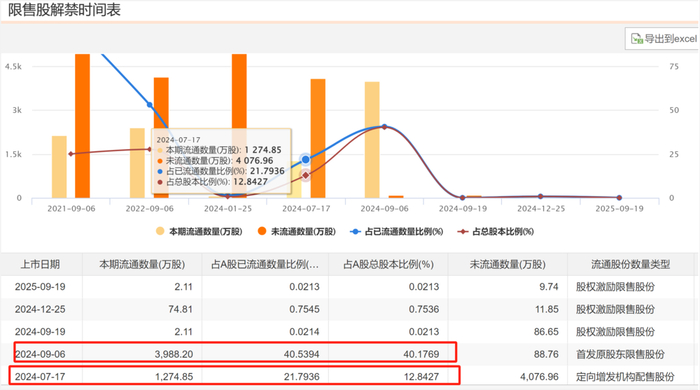The width and height of the screenshot is (700, 390).
Task: Click the 3,988.20 table value
Action: (x=174, y=354)
